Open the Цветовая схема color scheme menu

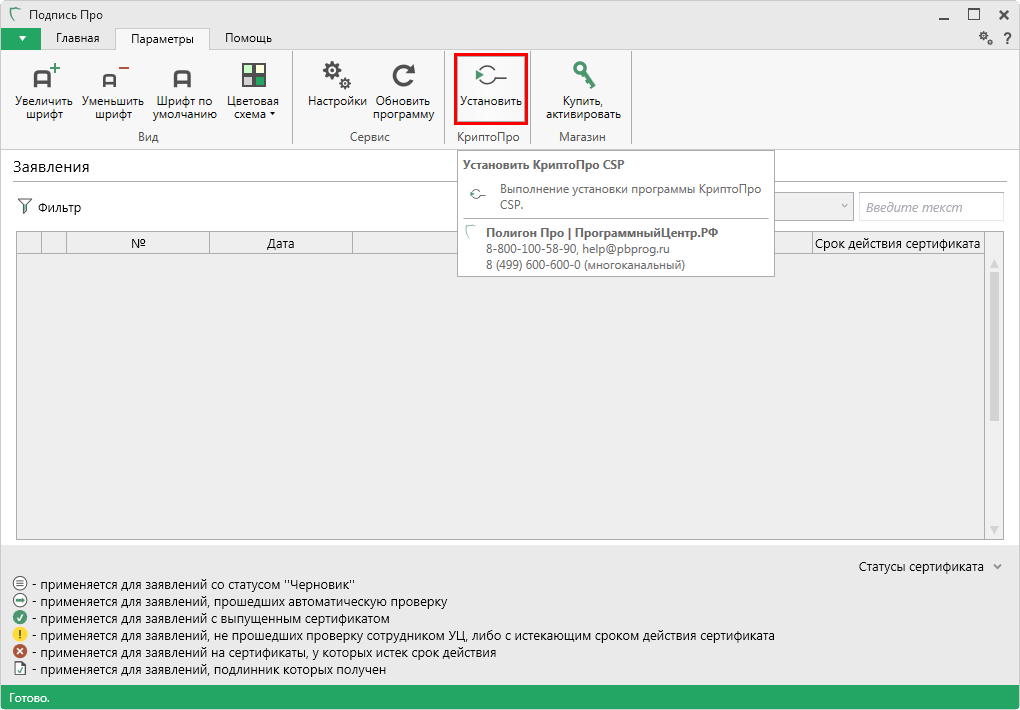click(253, 90)
